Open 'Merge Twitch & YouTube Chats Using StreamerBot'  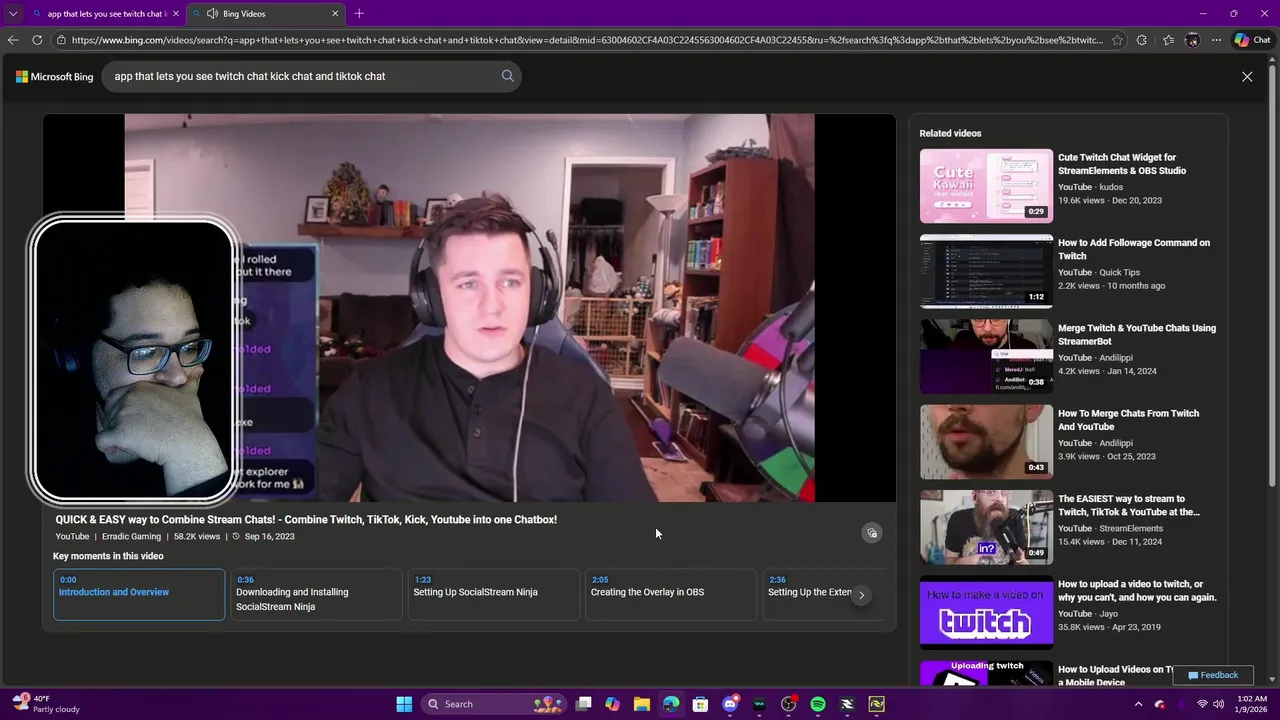[1137, 335]
